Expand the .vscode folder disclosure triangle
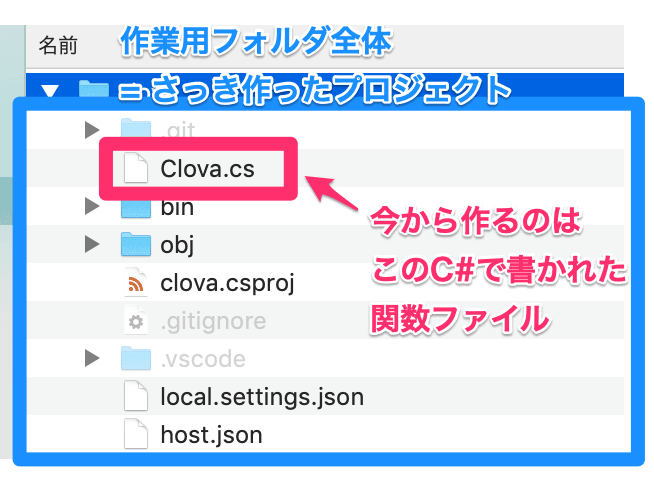The image size is (654, 478). [93, 358]
